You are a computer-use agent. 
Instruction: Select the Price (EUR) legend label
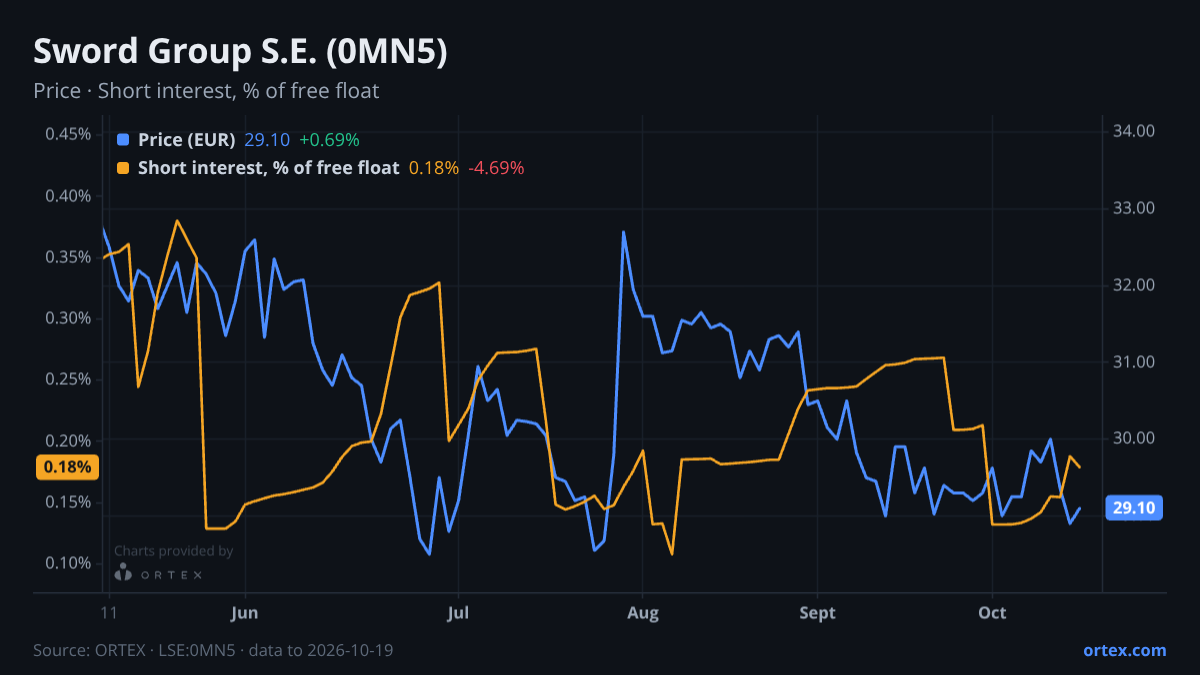pyautogui.click(x=187, y=140)
